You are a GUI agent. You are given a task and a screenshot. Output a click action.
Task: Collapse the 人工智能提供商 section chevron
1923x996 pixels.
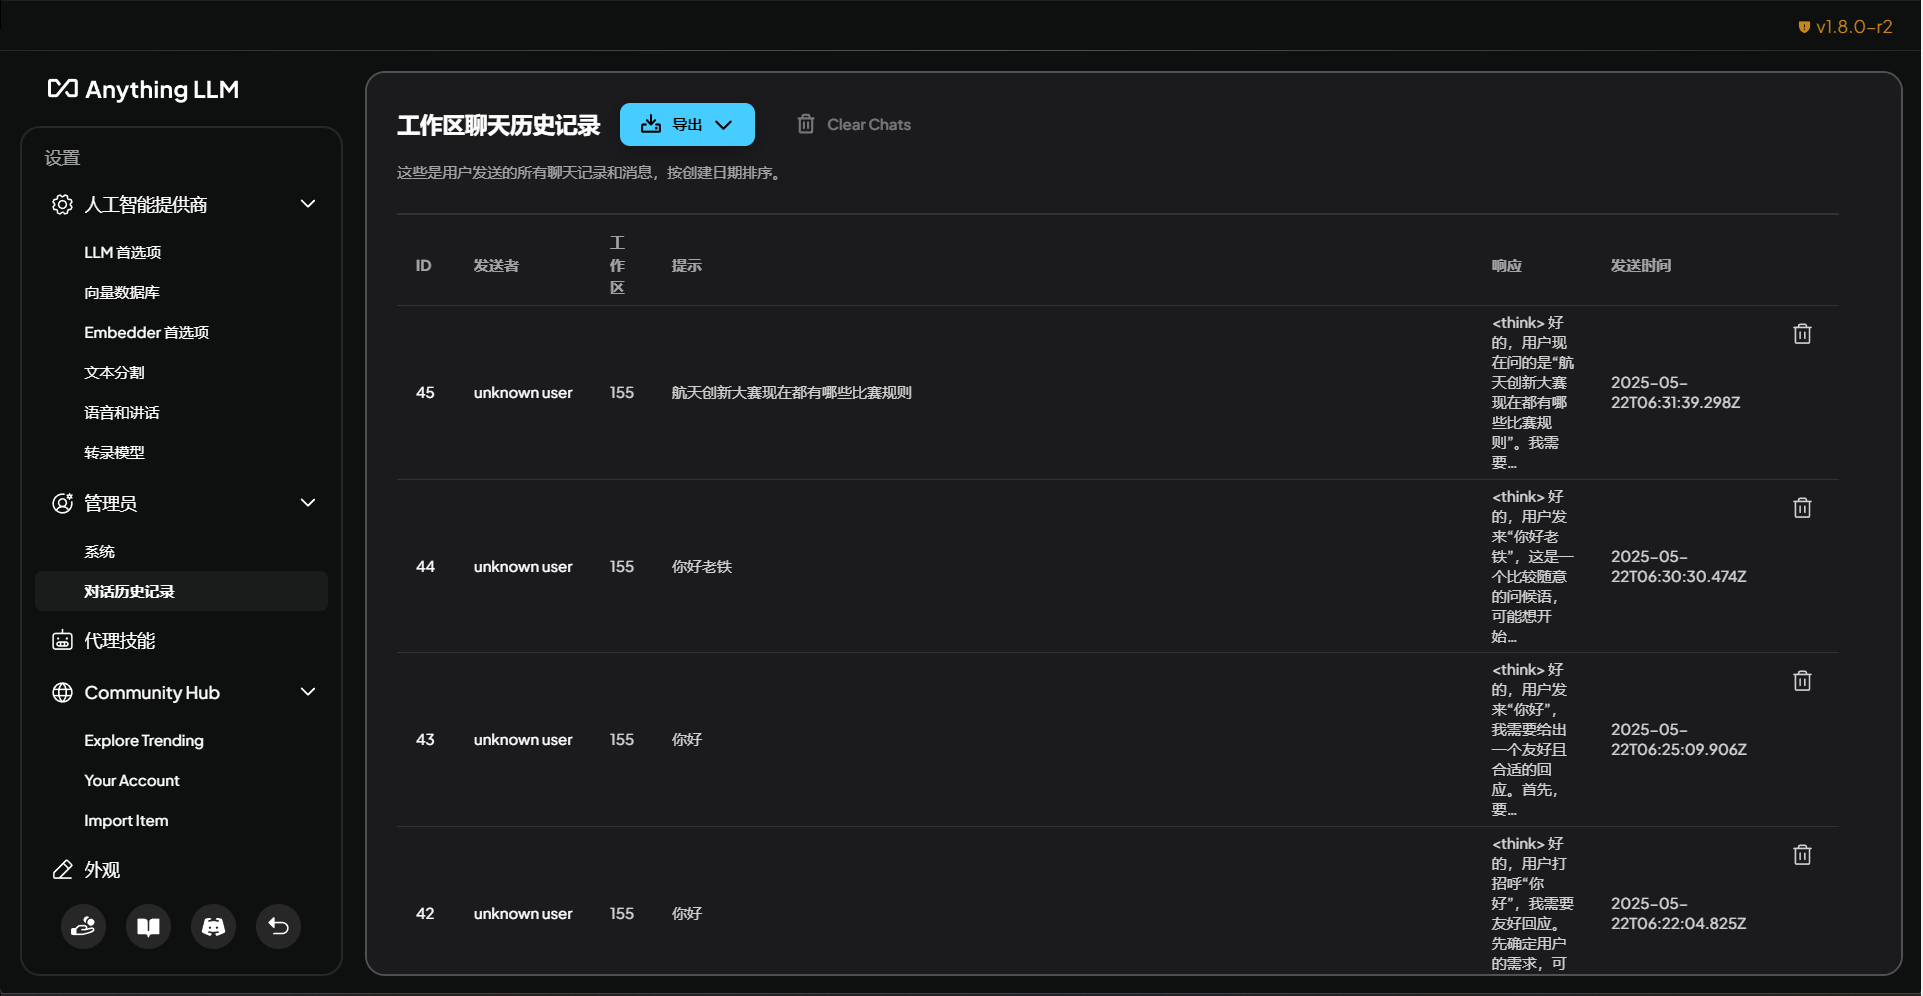(308, 204)
